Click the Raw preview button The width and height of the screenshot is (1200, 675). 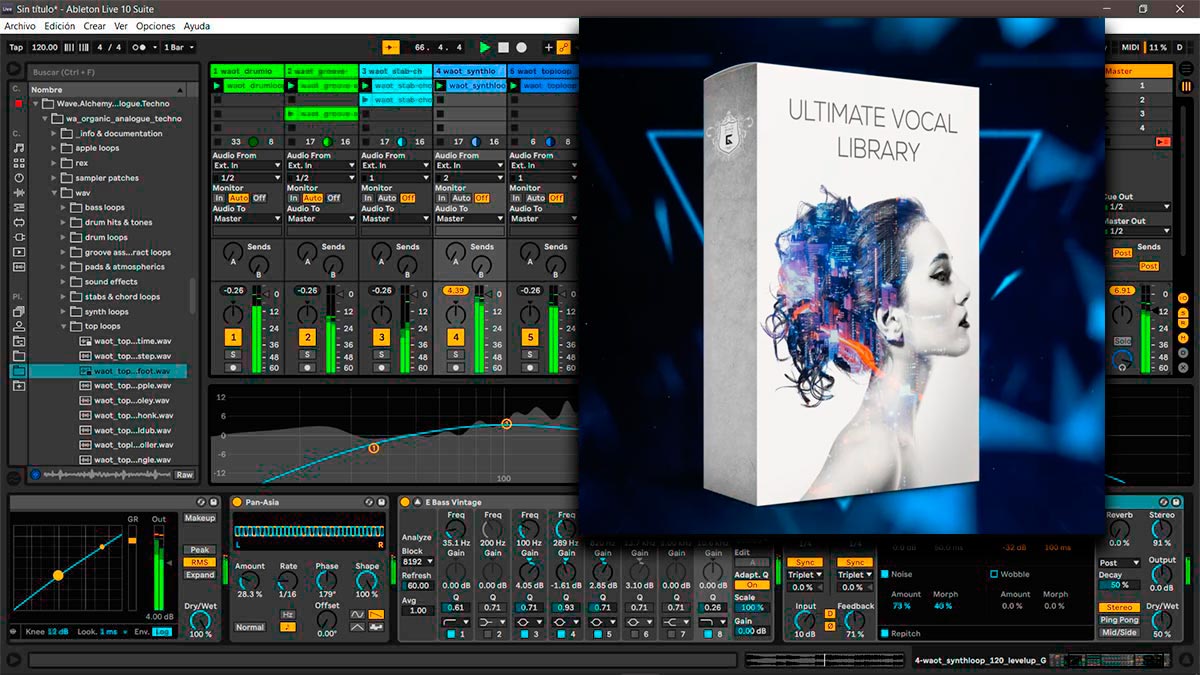pyautogui.click(x=184, y=475)
